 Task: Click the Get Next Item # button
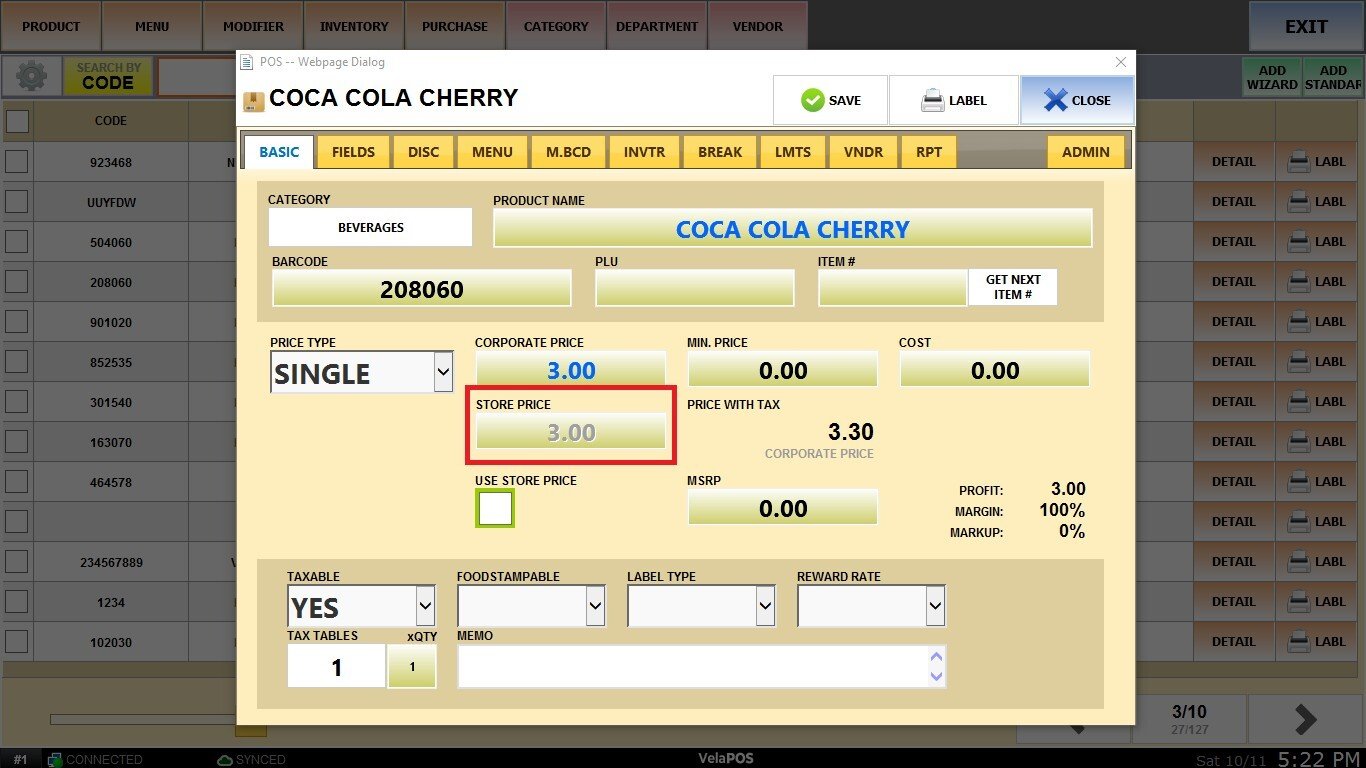[x=1012, y=287]
